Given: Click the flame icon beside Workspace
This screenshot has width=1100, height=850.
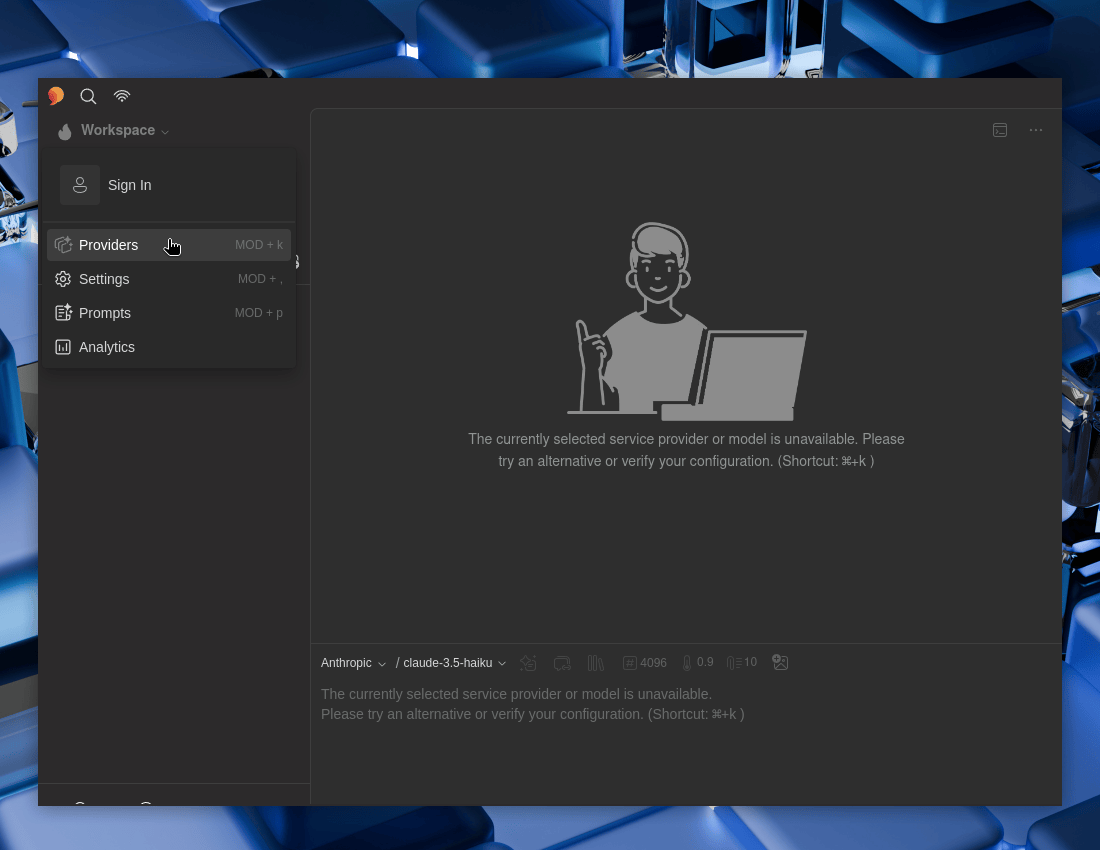Looking at the screenshot, I should [64, 131].
